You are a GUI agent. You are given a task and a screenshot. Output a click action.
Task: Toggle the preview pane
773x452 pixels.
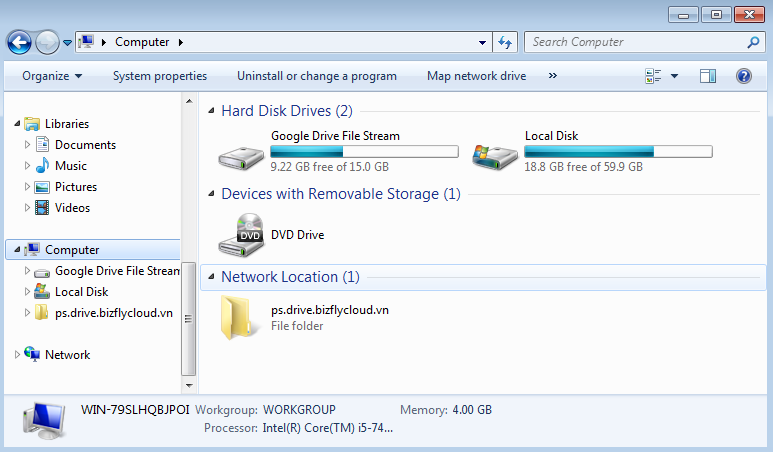click(x=708, y=76)
